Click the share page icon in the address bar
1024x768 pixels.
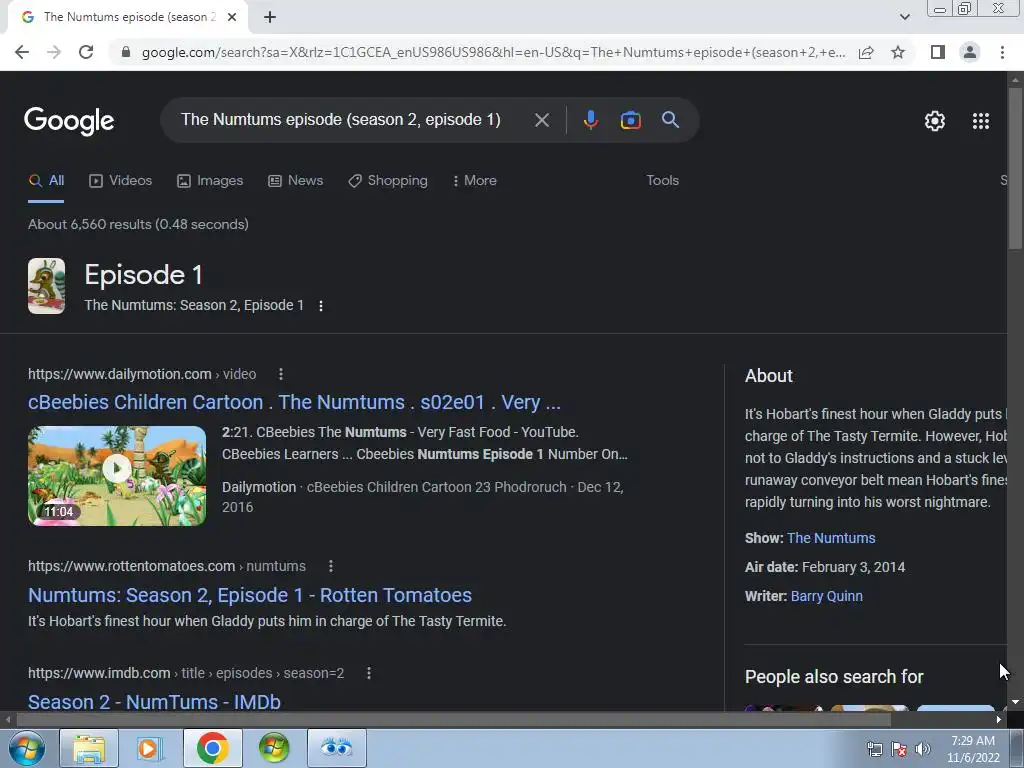click(866, 52)
